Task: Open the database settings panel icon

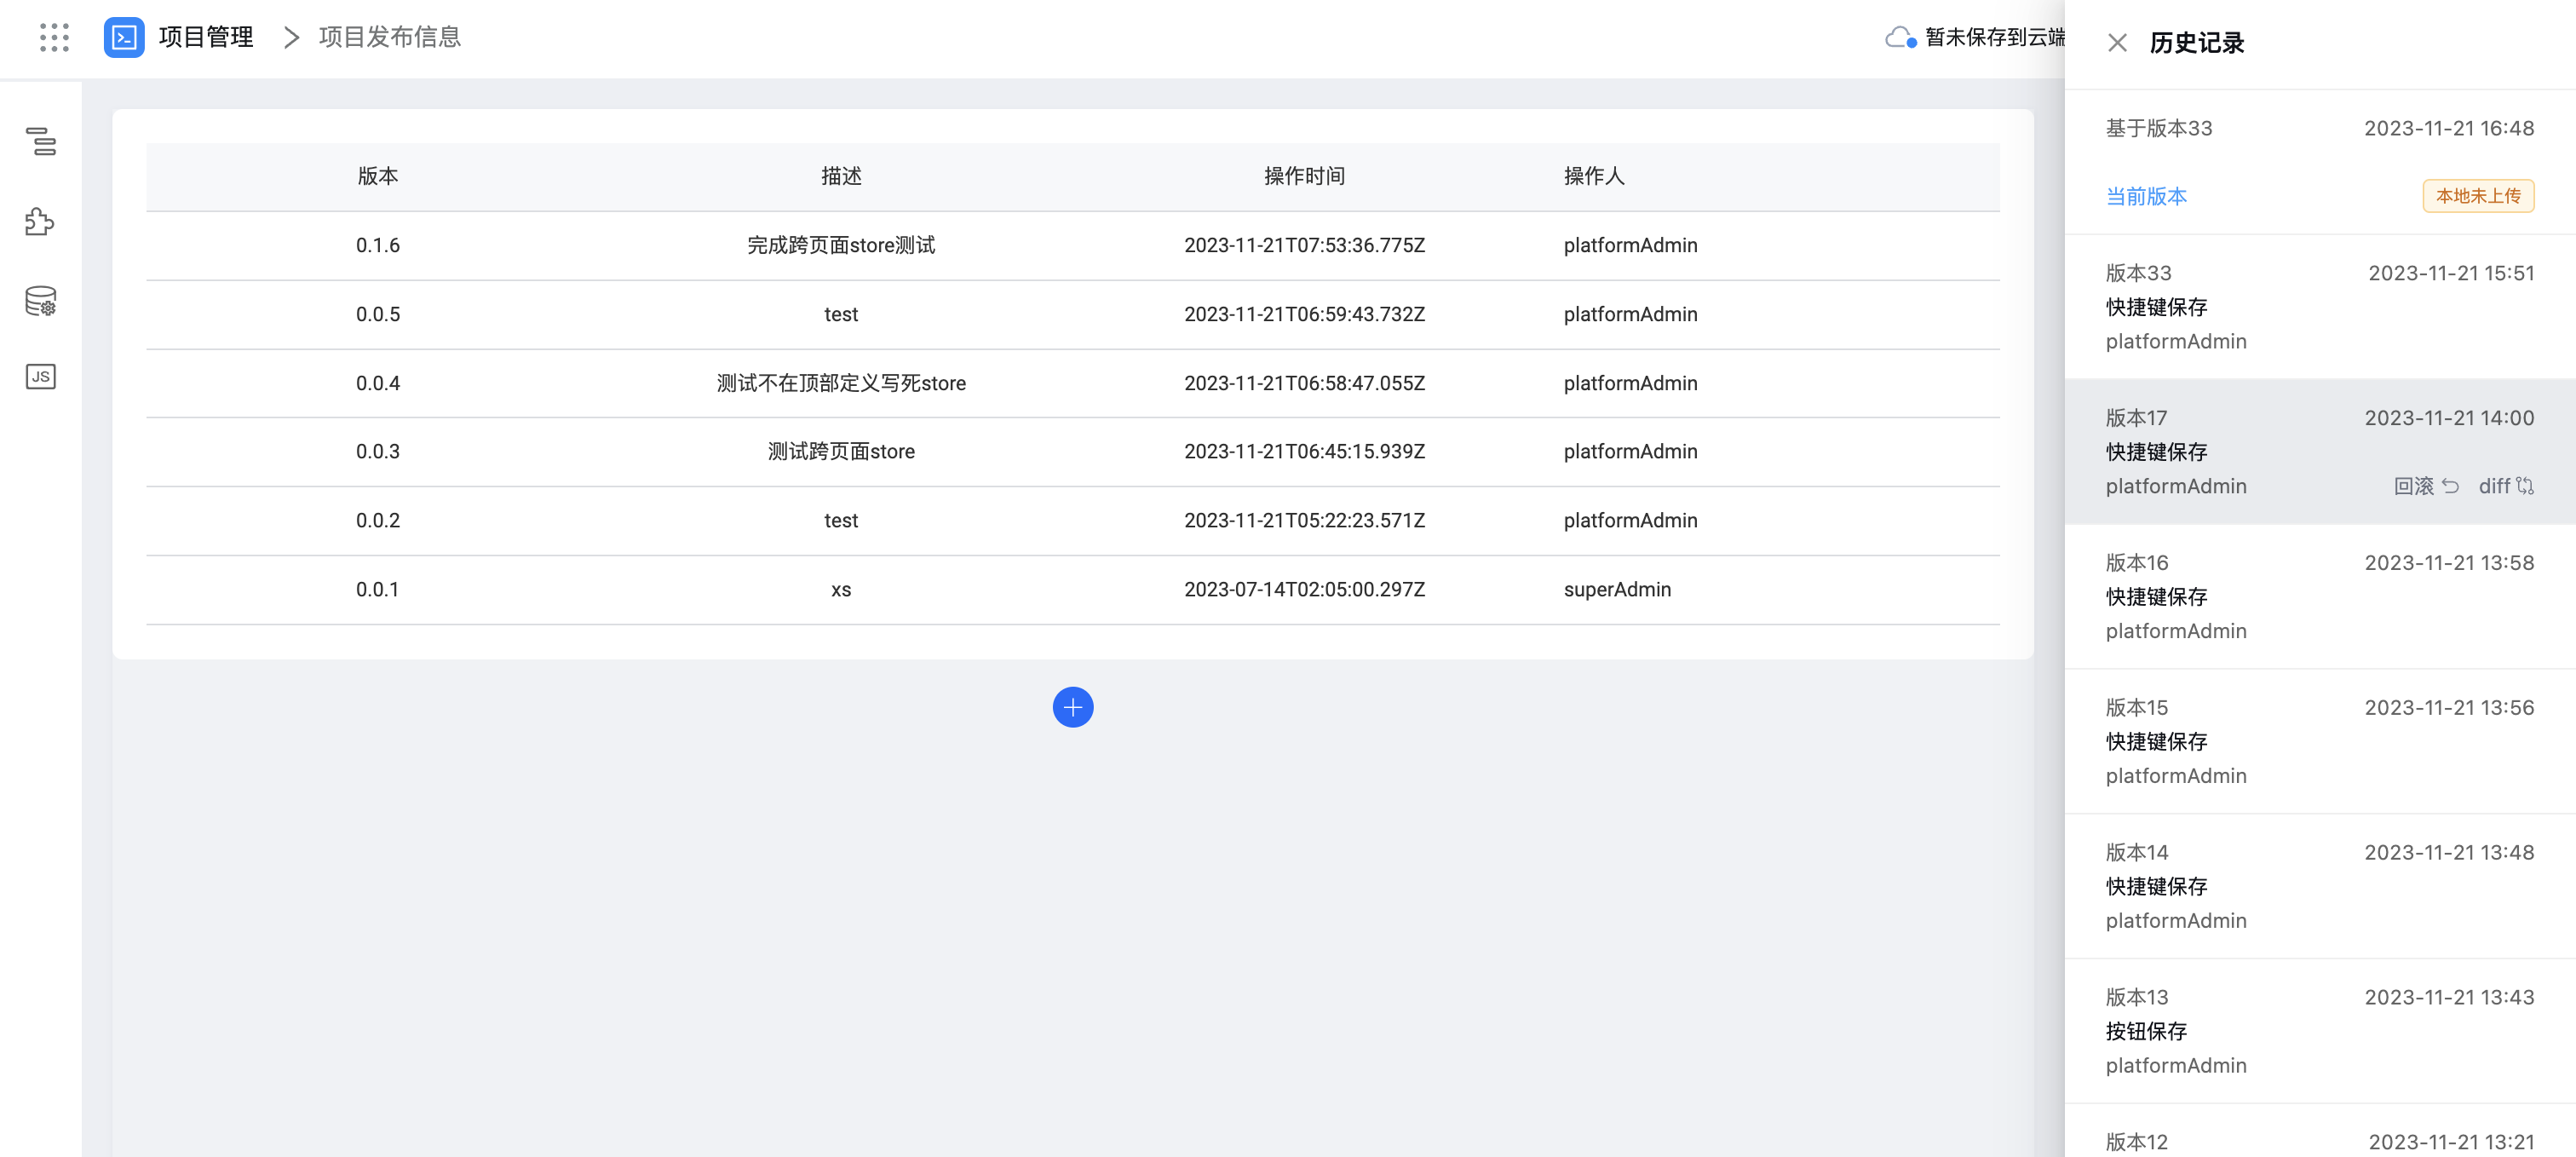Action: click(x=41, y=300)
